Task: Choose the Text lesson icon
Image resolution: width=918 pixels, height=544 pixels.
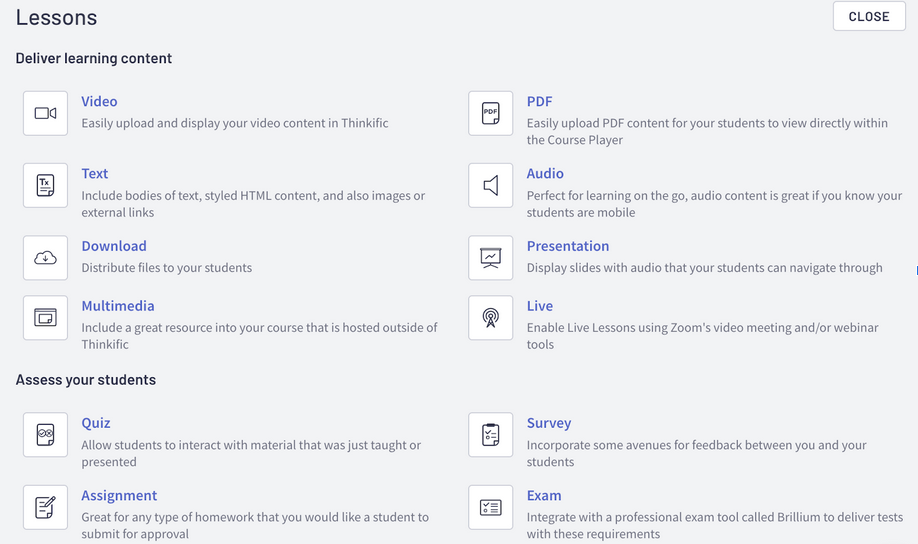Action: click(x=45, y=185)
